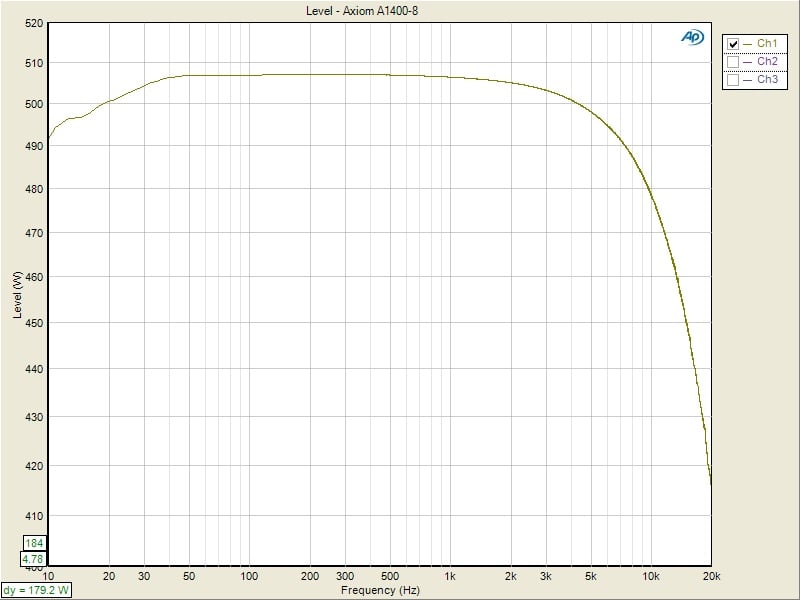Enable the Ch3 trace checkbox
This screenshot has height=600, width=800.
pyautogui.click(x=733, y=80)
